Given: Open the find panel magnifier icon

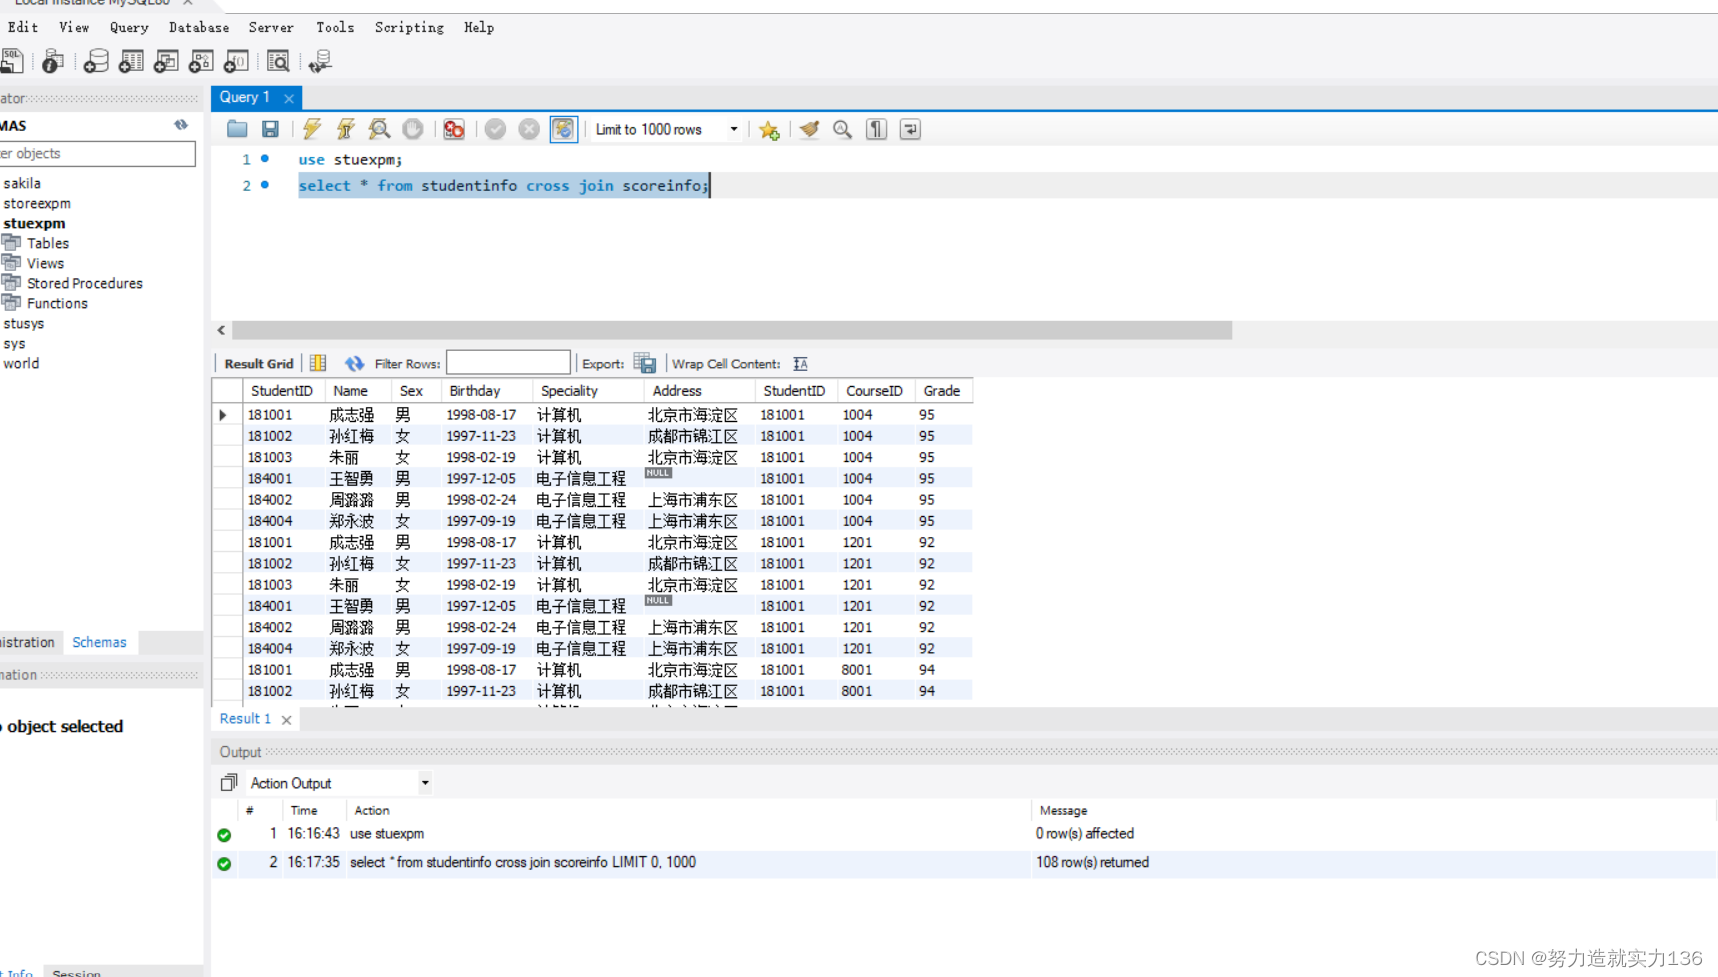Looking at the screenshot, I should tap(842, 129).
